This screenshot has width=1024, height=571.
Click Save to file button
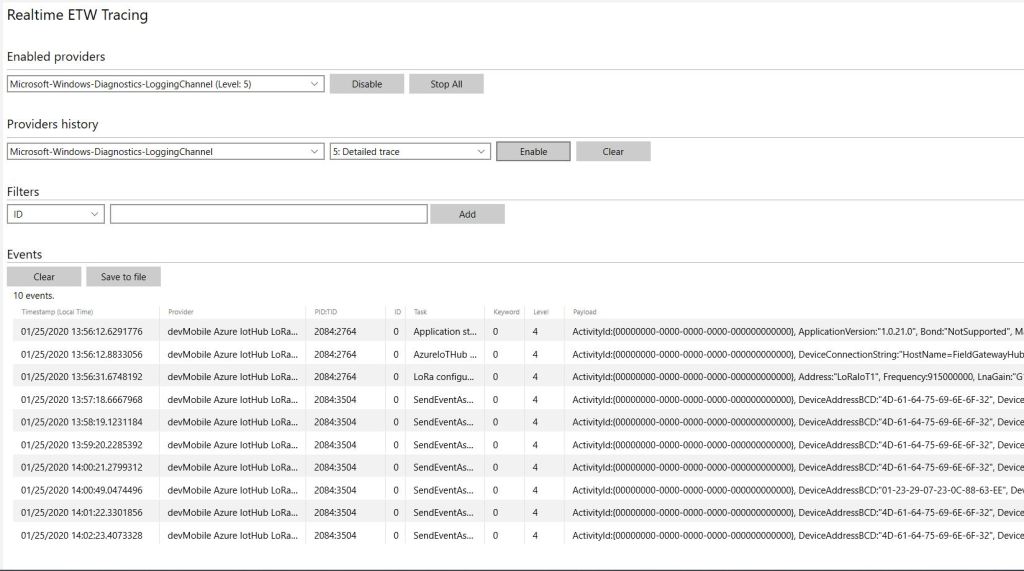click(x=123, y=277)
